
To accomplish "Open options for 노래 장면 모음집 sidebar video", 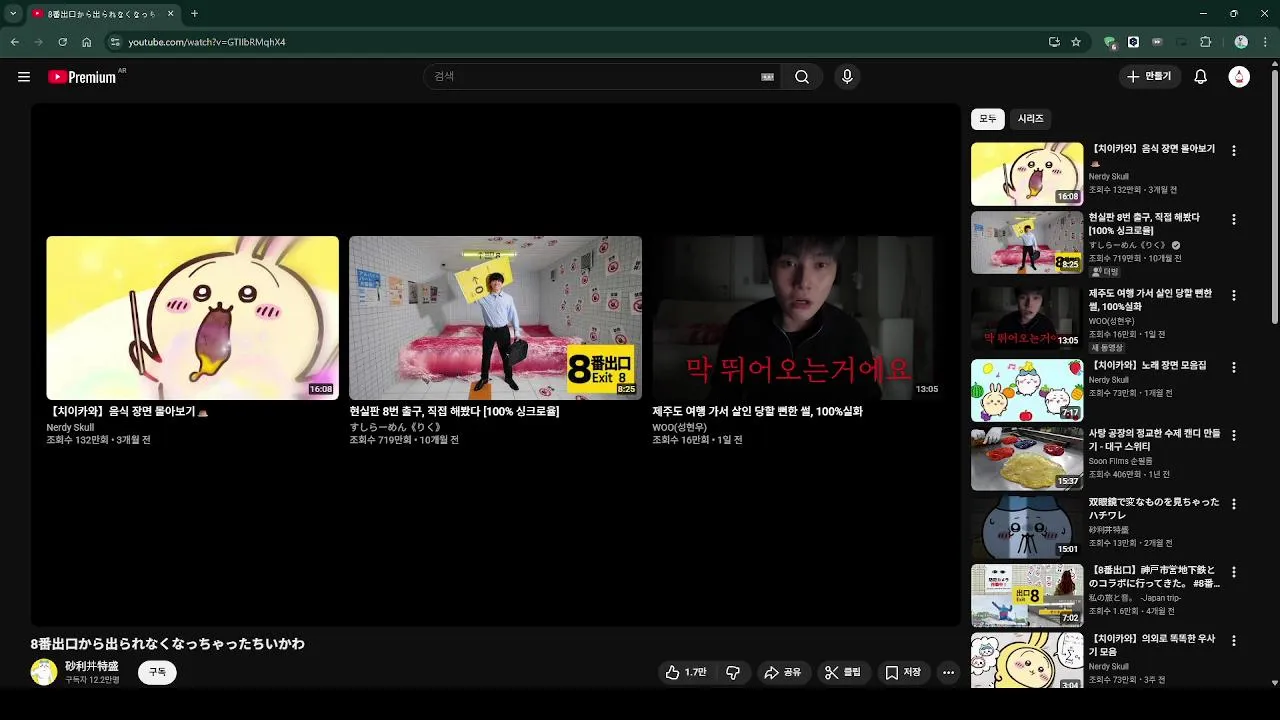I will [x=1233, y=367].
